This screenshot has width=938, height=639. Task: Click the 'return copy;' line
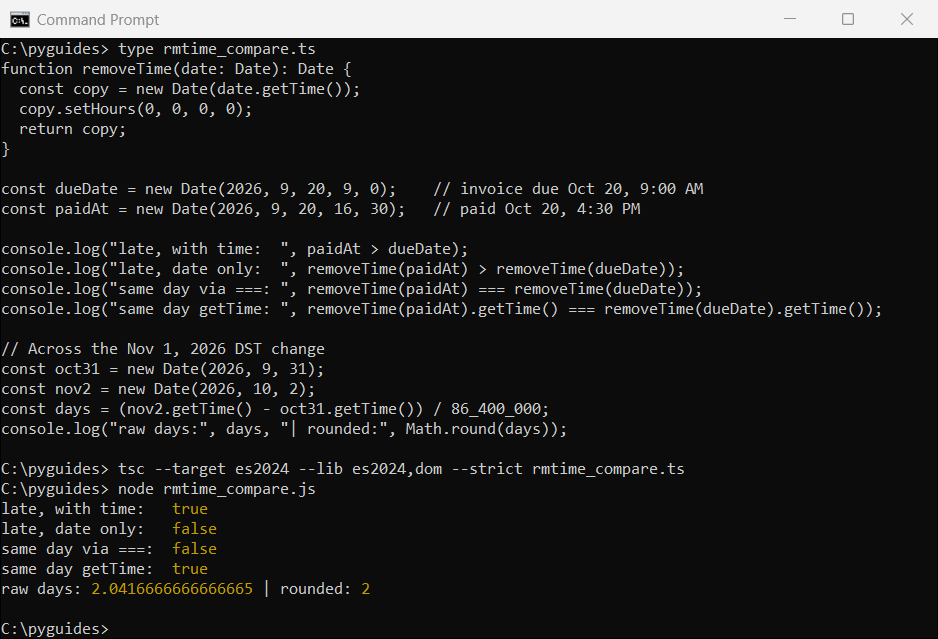pos(72,129)
